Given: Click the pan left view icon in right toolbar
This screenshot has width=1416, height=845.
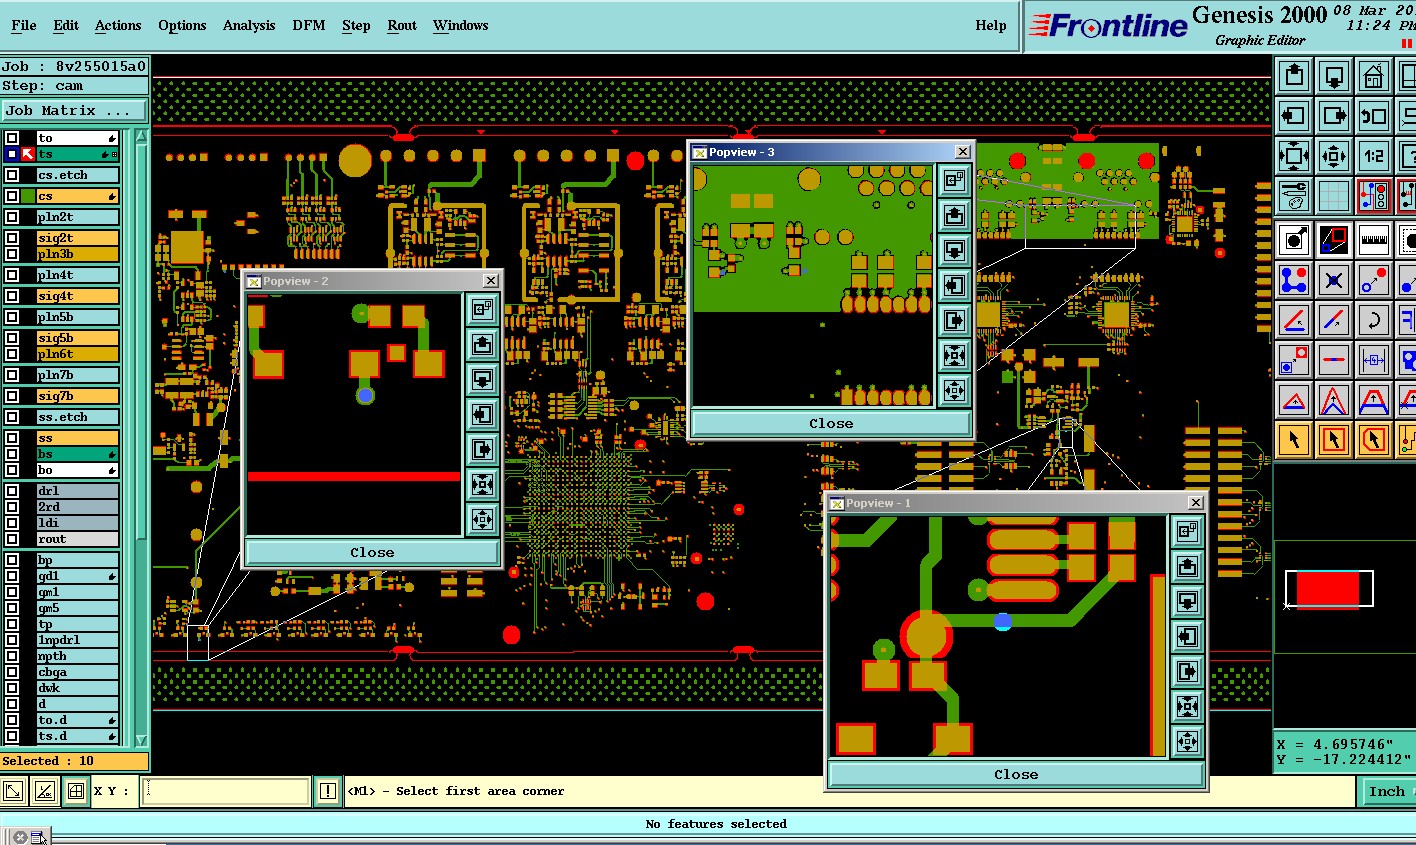Looking at the screenshot, I should pyautogui.click(x=1294, y=116).
